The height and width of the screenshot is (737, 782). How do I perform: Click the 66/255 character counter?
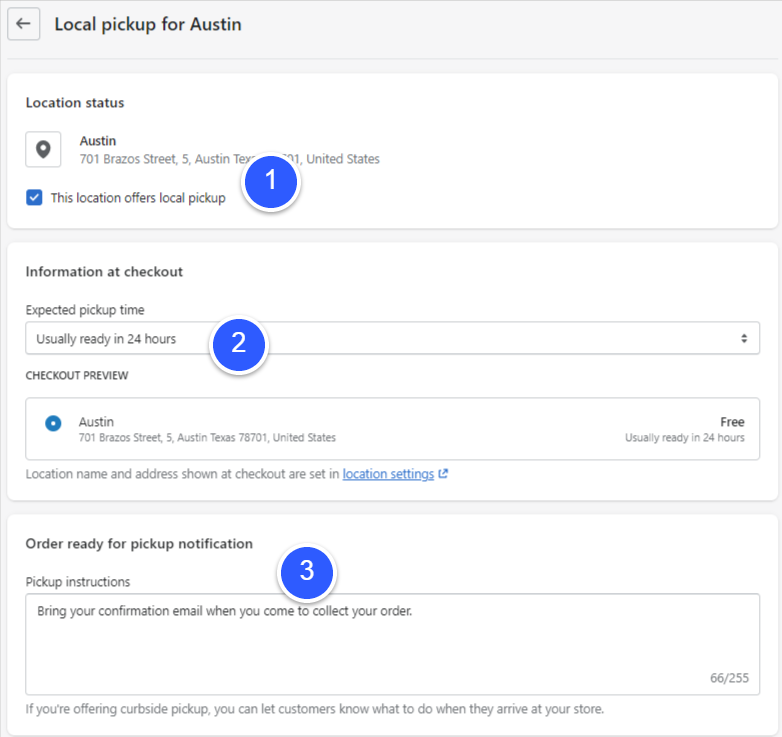(x=729, y=678)
